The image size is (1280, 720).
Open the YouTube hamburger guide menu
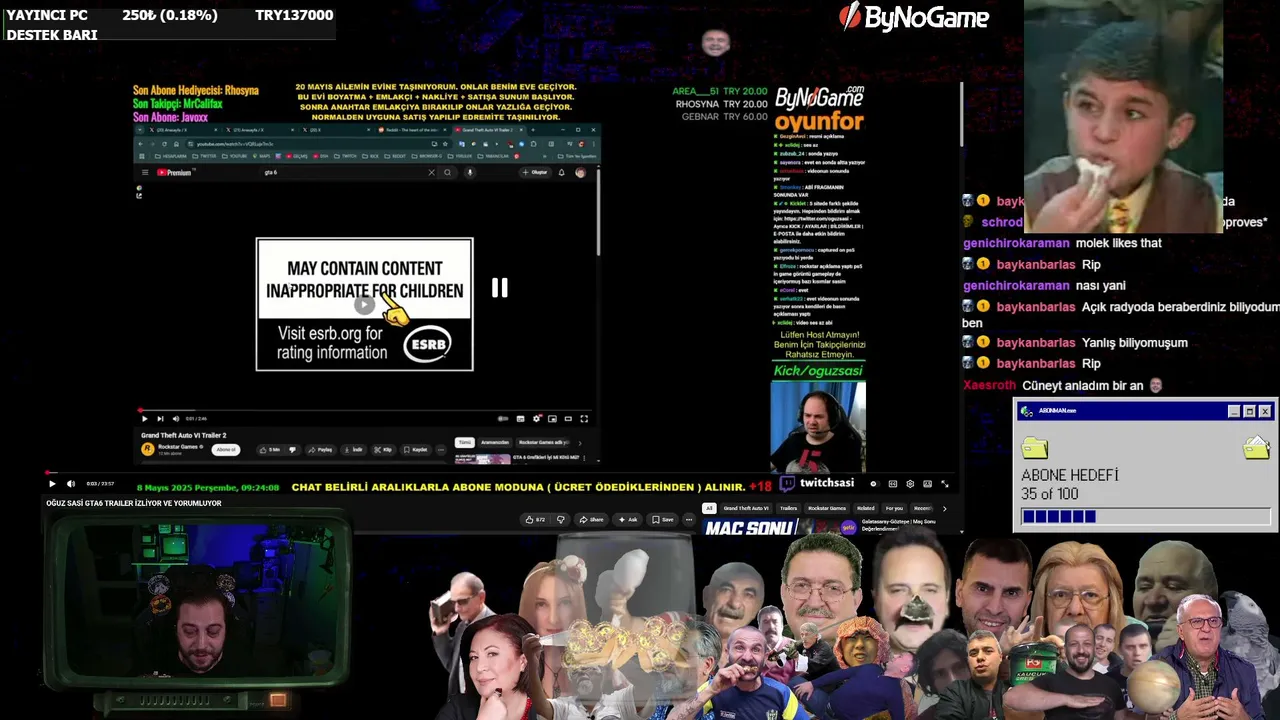tap(145, 173)
